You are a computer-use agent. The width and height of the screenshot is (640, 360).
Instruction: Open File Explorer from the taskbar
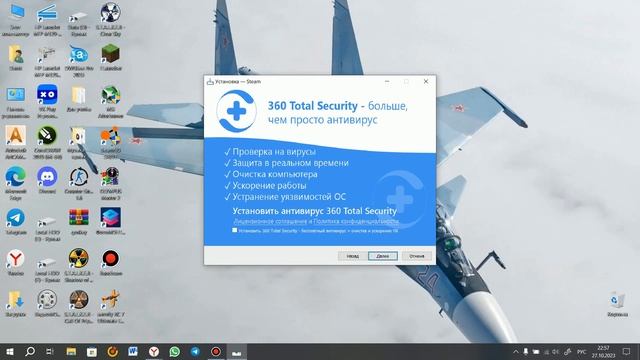[x=71, y=351]
